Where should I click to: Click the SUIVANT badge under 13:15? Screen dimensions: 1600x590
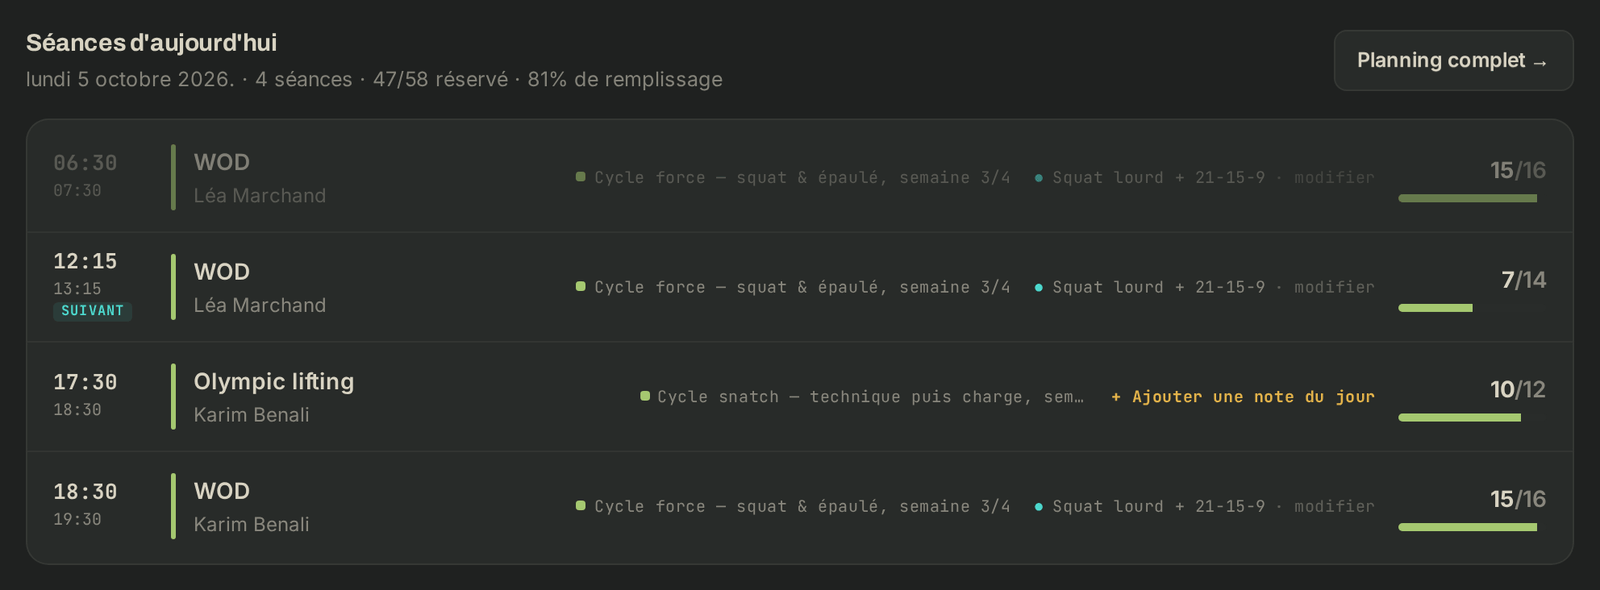click(x=92, y=311)
